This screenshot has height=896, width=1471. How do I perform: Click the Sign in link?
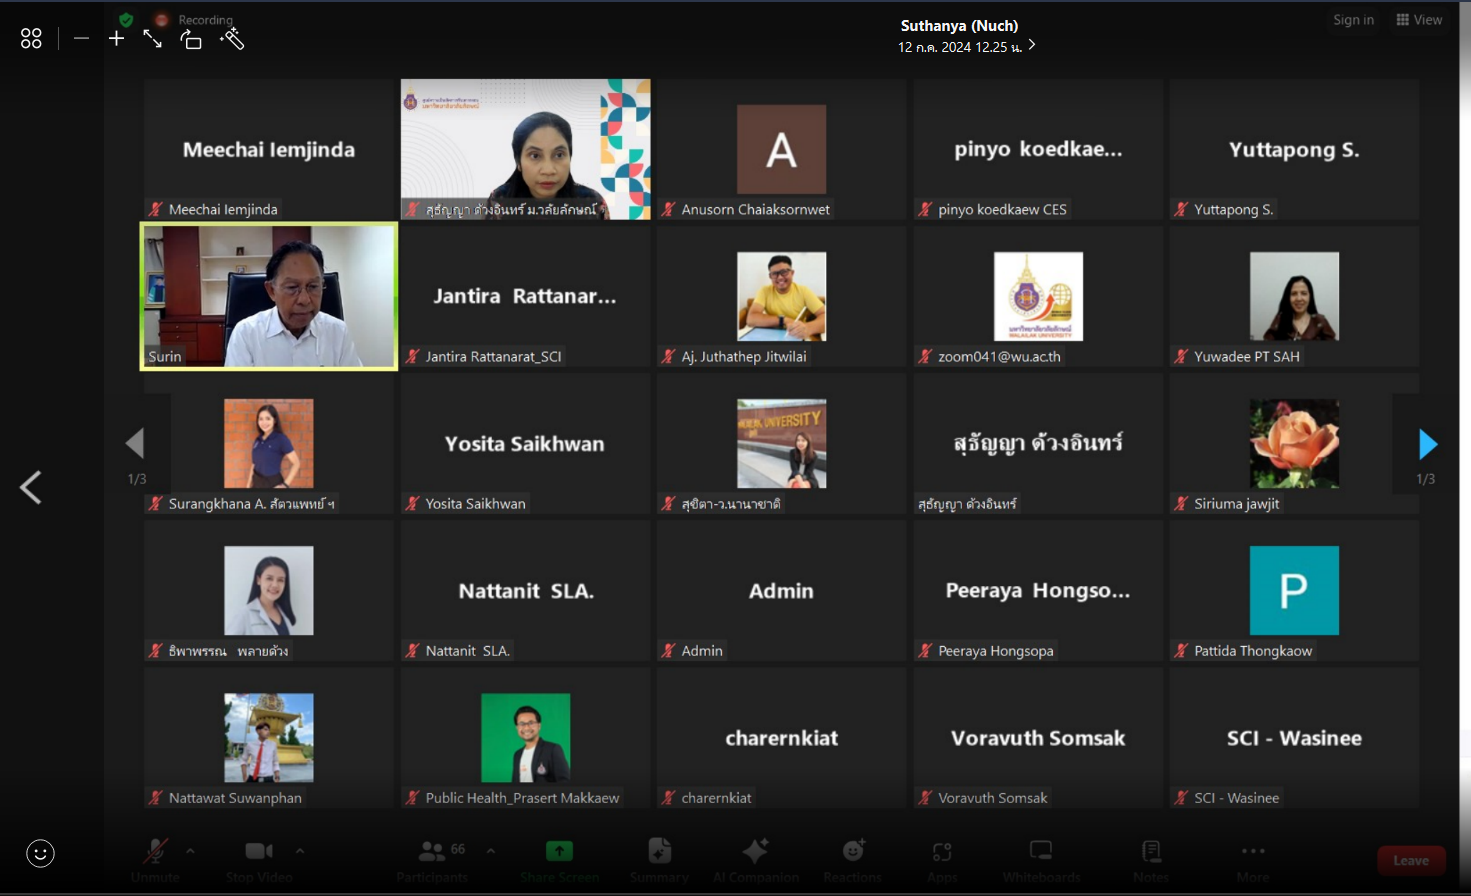pos(1353,20)
